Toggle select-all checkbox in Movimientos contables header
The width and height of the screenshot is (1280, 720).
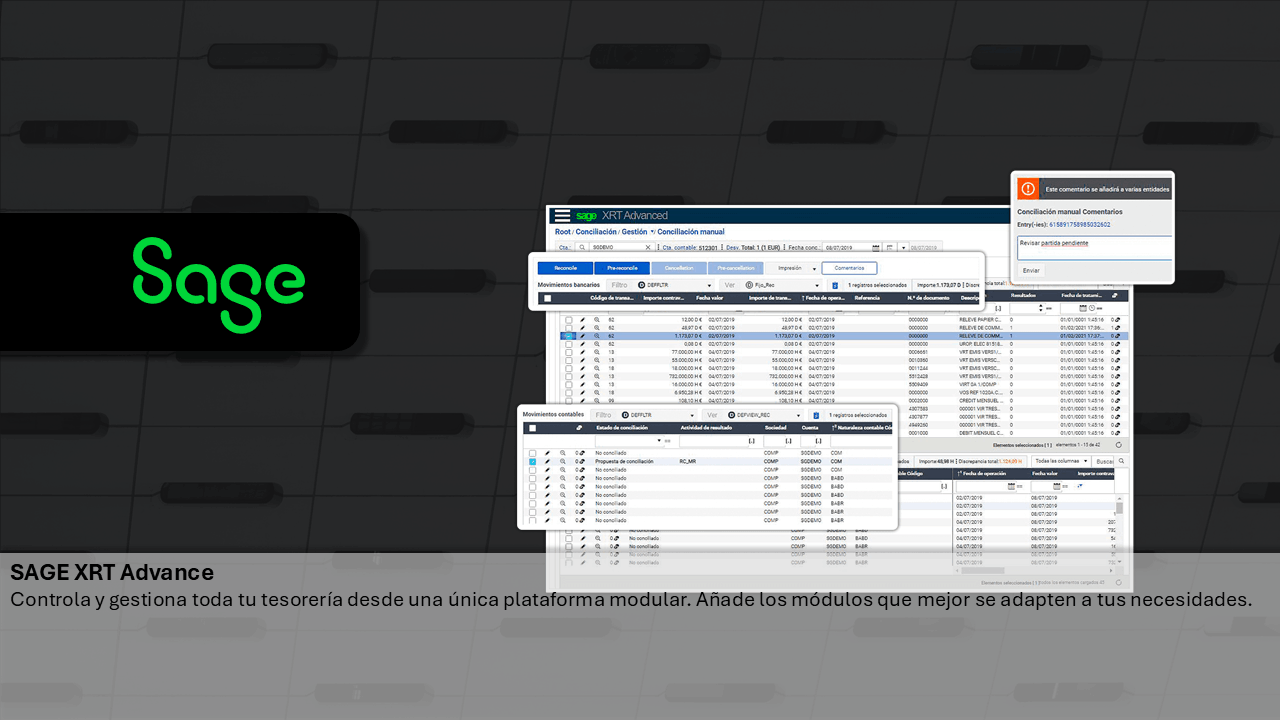pos(532,428)
